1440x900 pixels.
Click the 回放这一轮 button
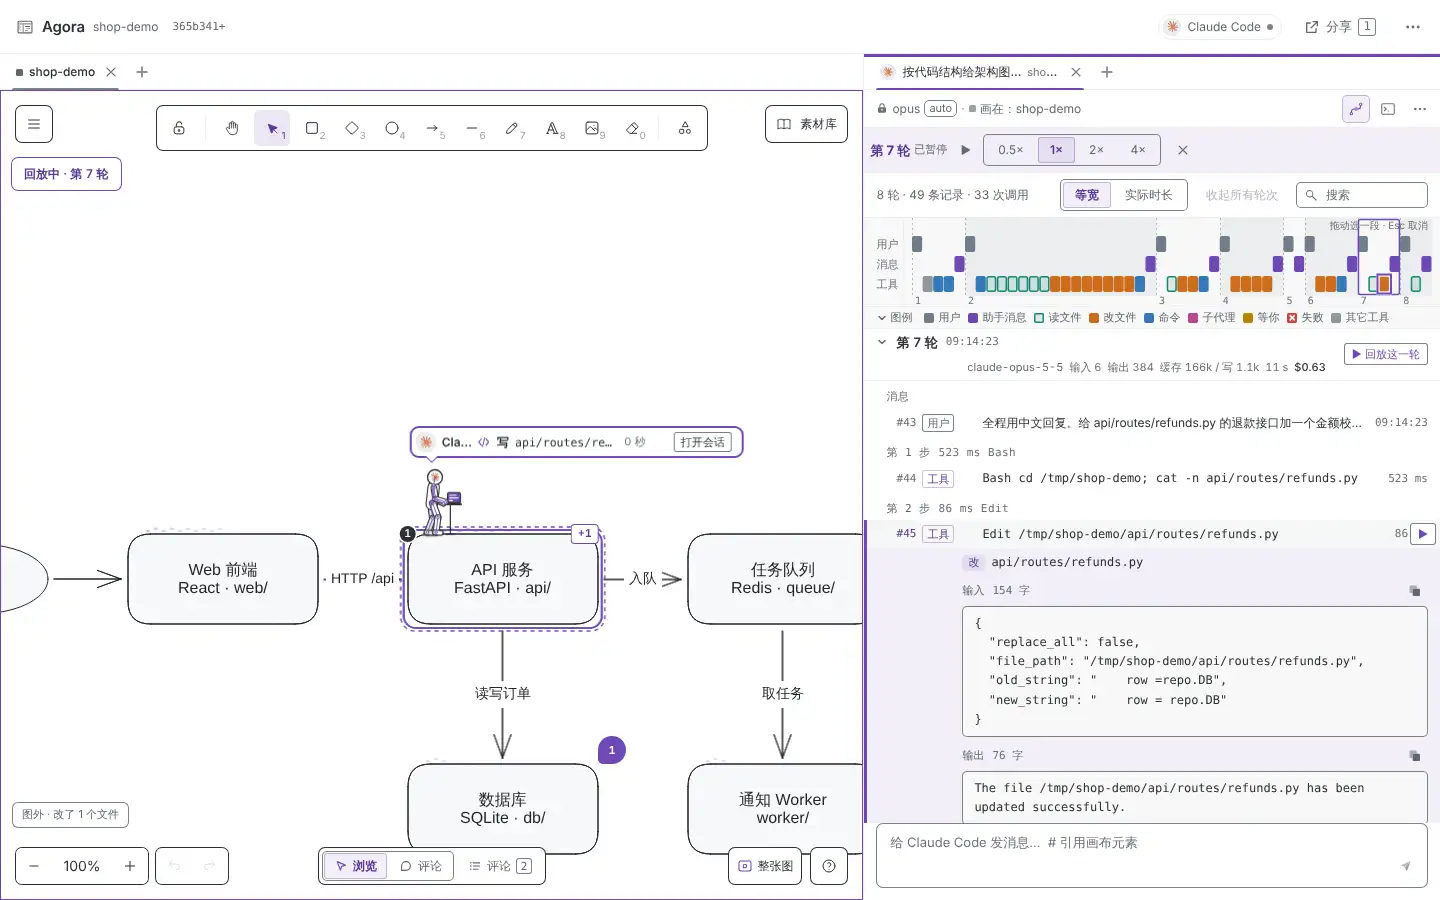(x=1386, y=354)
